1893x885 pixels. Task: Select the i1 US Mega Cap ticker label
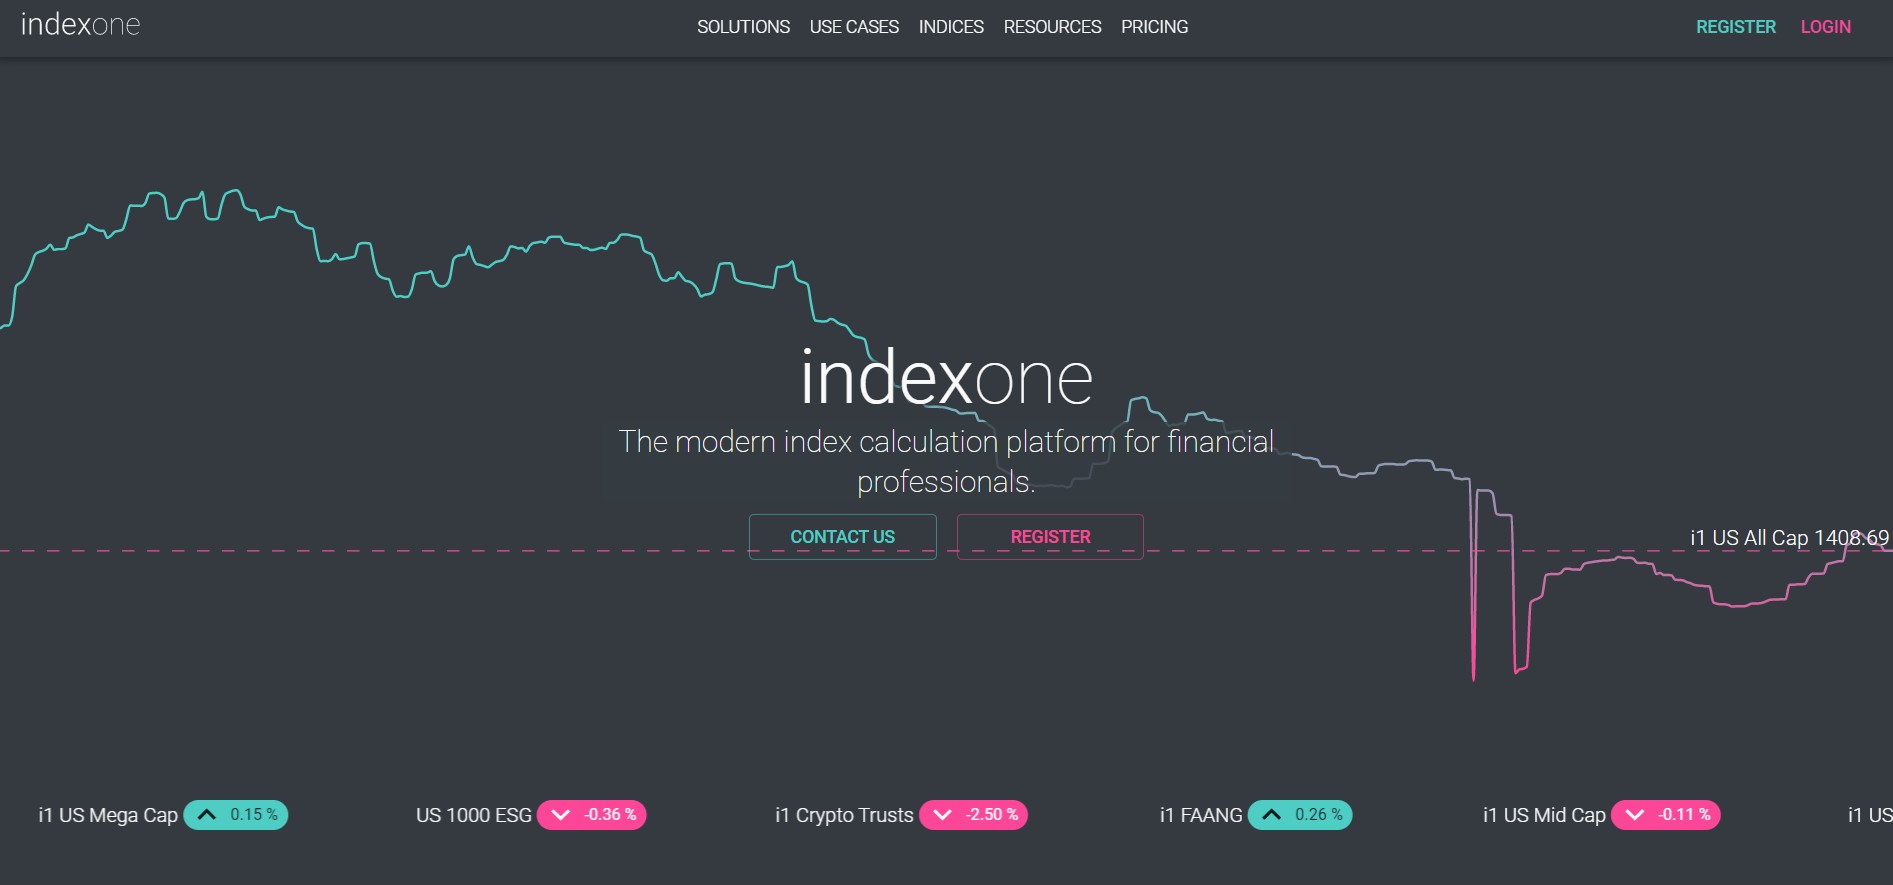point(108,815)
